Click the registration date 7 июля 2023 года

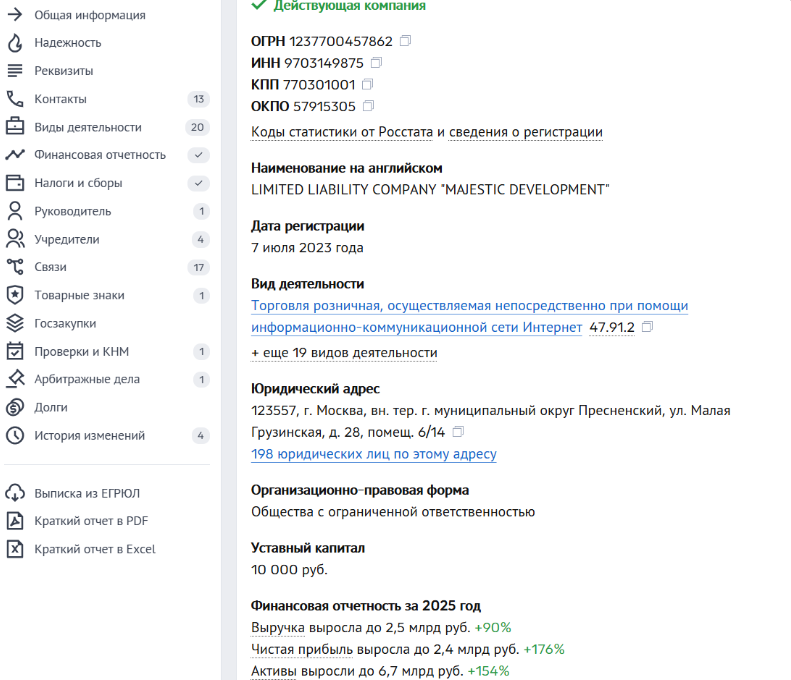307,248
